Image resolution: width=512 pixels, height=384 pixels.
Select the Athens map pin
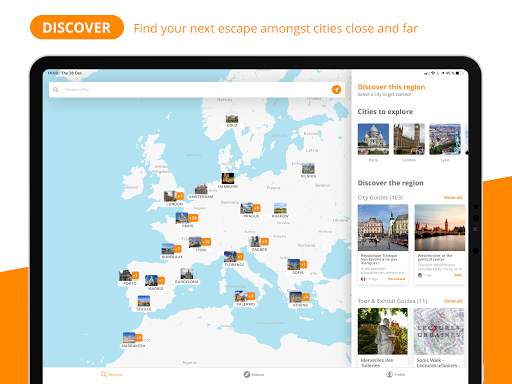[x=299, y=299]
